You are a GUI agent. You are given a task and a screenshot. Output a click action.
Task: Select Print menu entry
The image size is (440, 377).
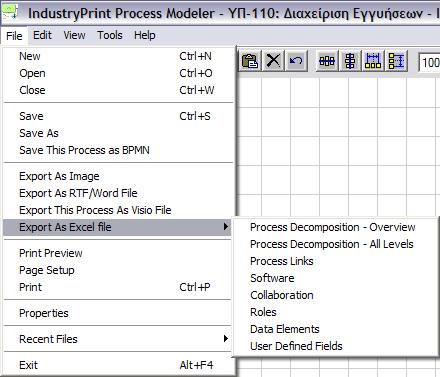117,287
